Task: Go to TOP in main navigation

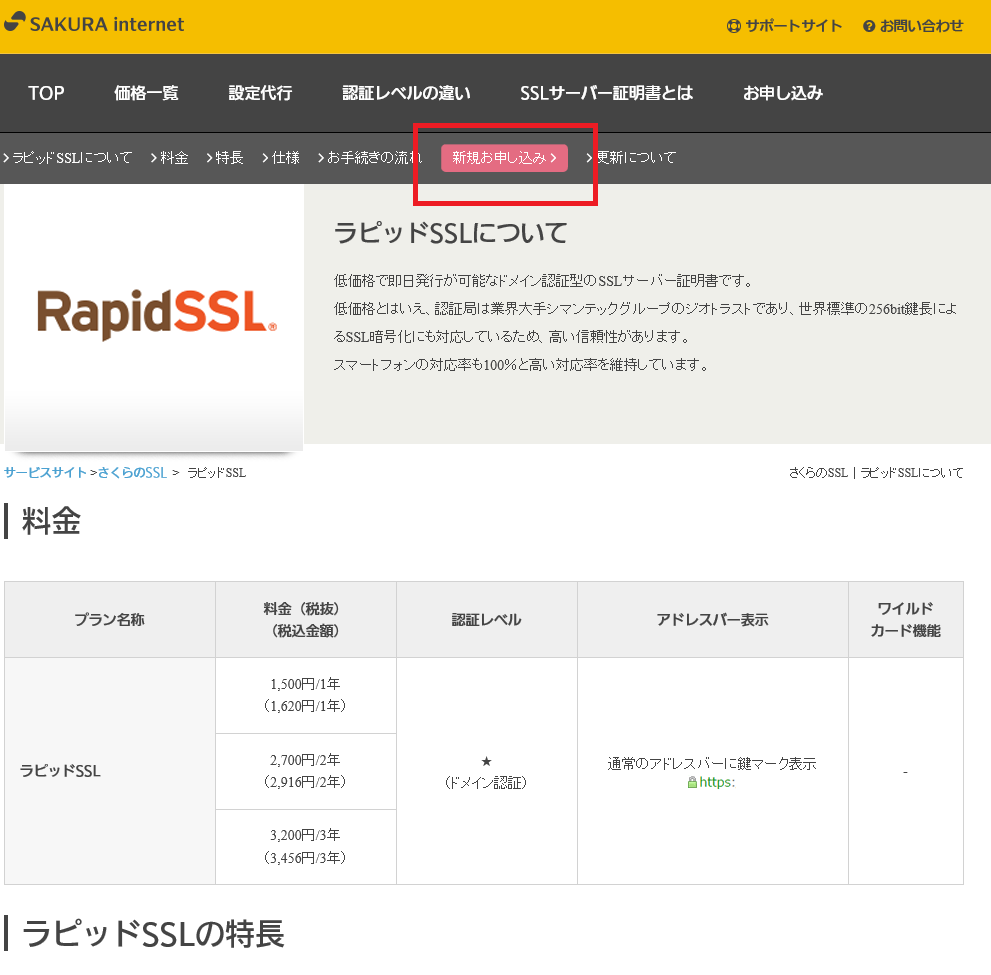Action: [x=46, y=93]
